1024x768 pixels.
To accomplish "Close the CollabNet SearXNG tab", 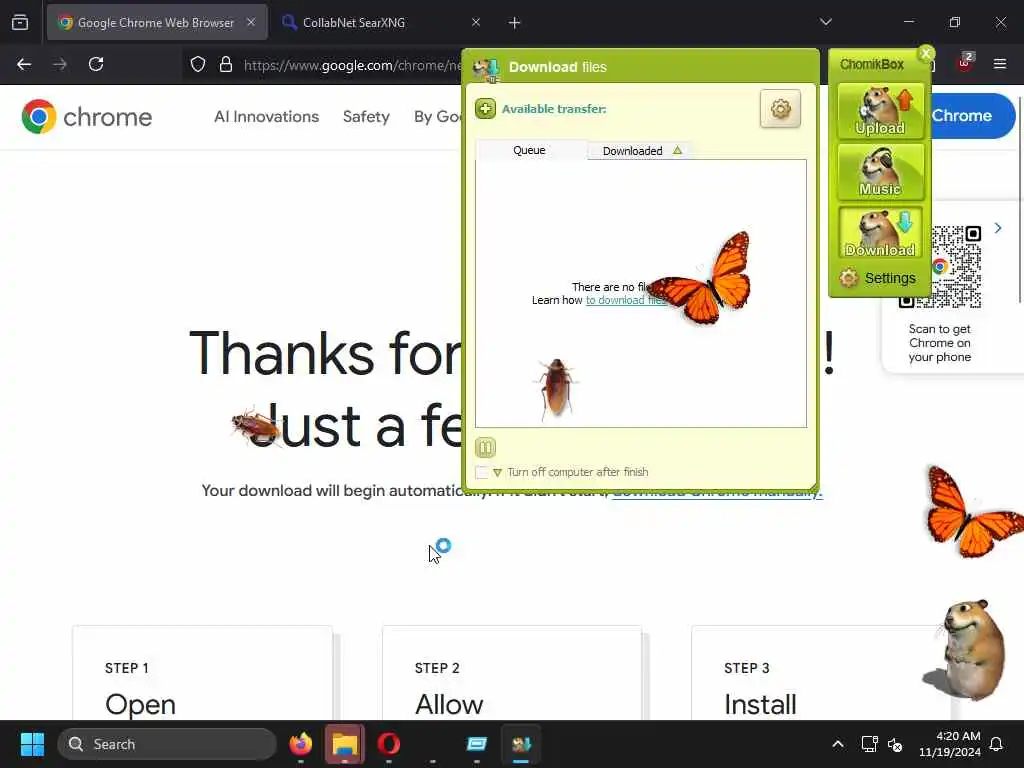I will (476, 23).
